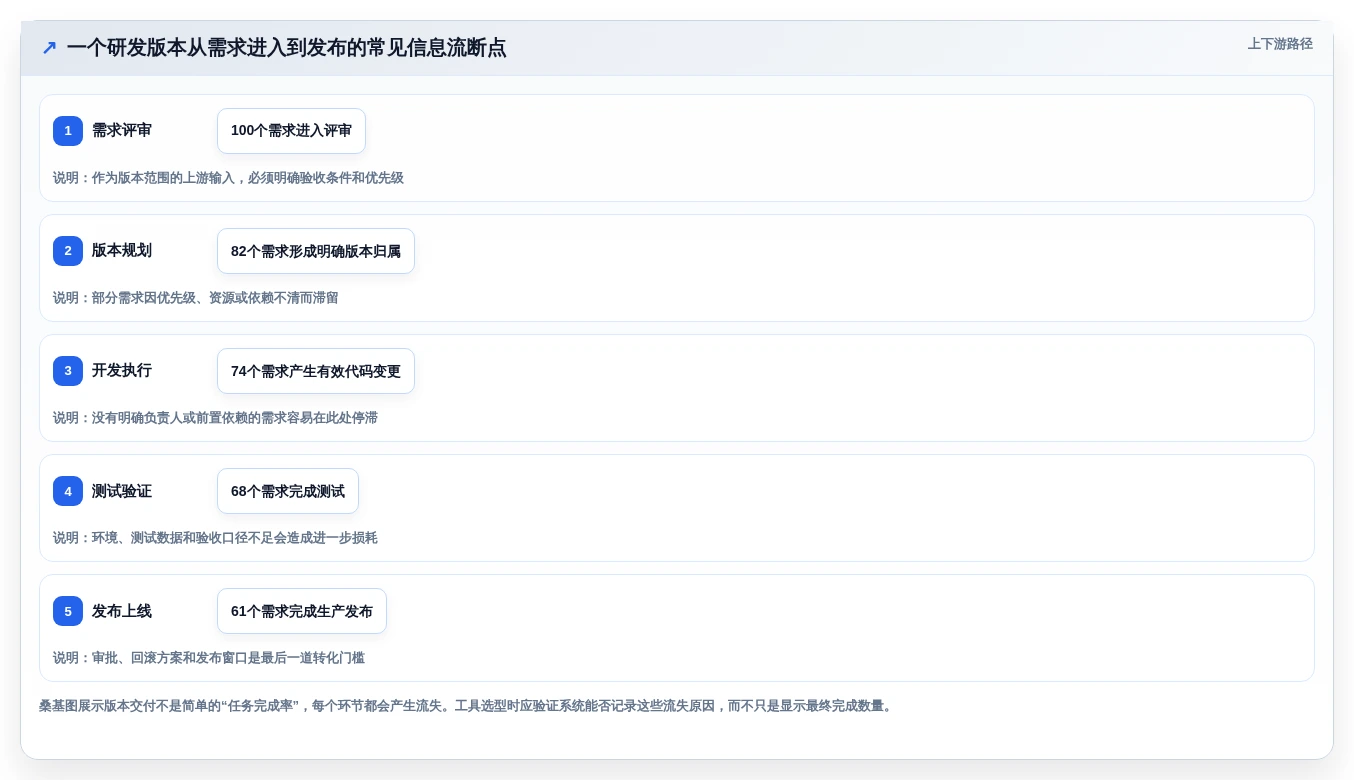Click the 100个需求进入评审 chip
The height and width of the screenshot is (780, 1354).
coord(291,131)
